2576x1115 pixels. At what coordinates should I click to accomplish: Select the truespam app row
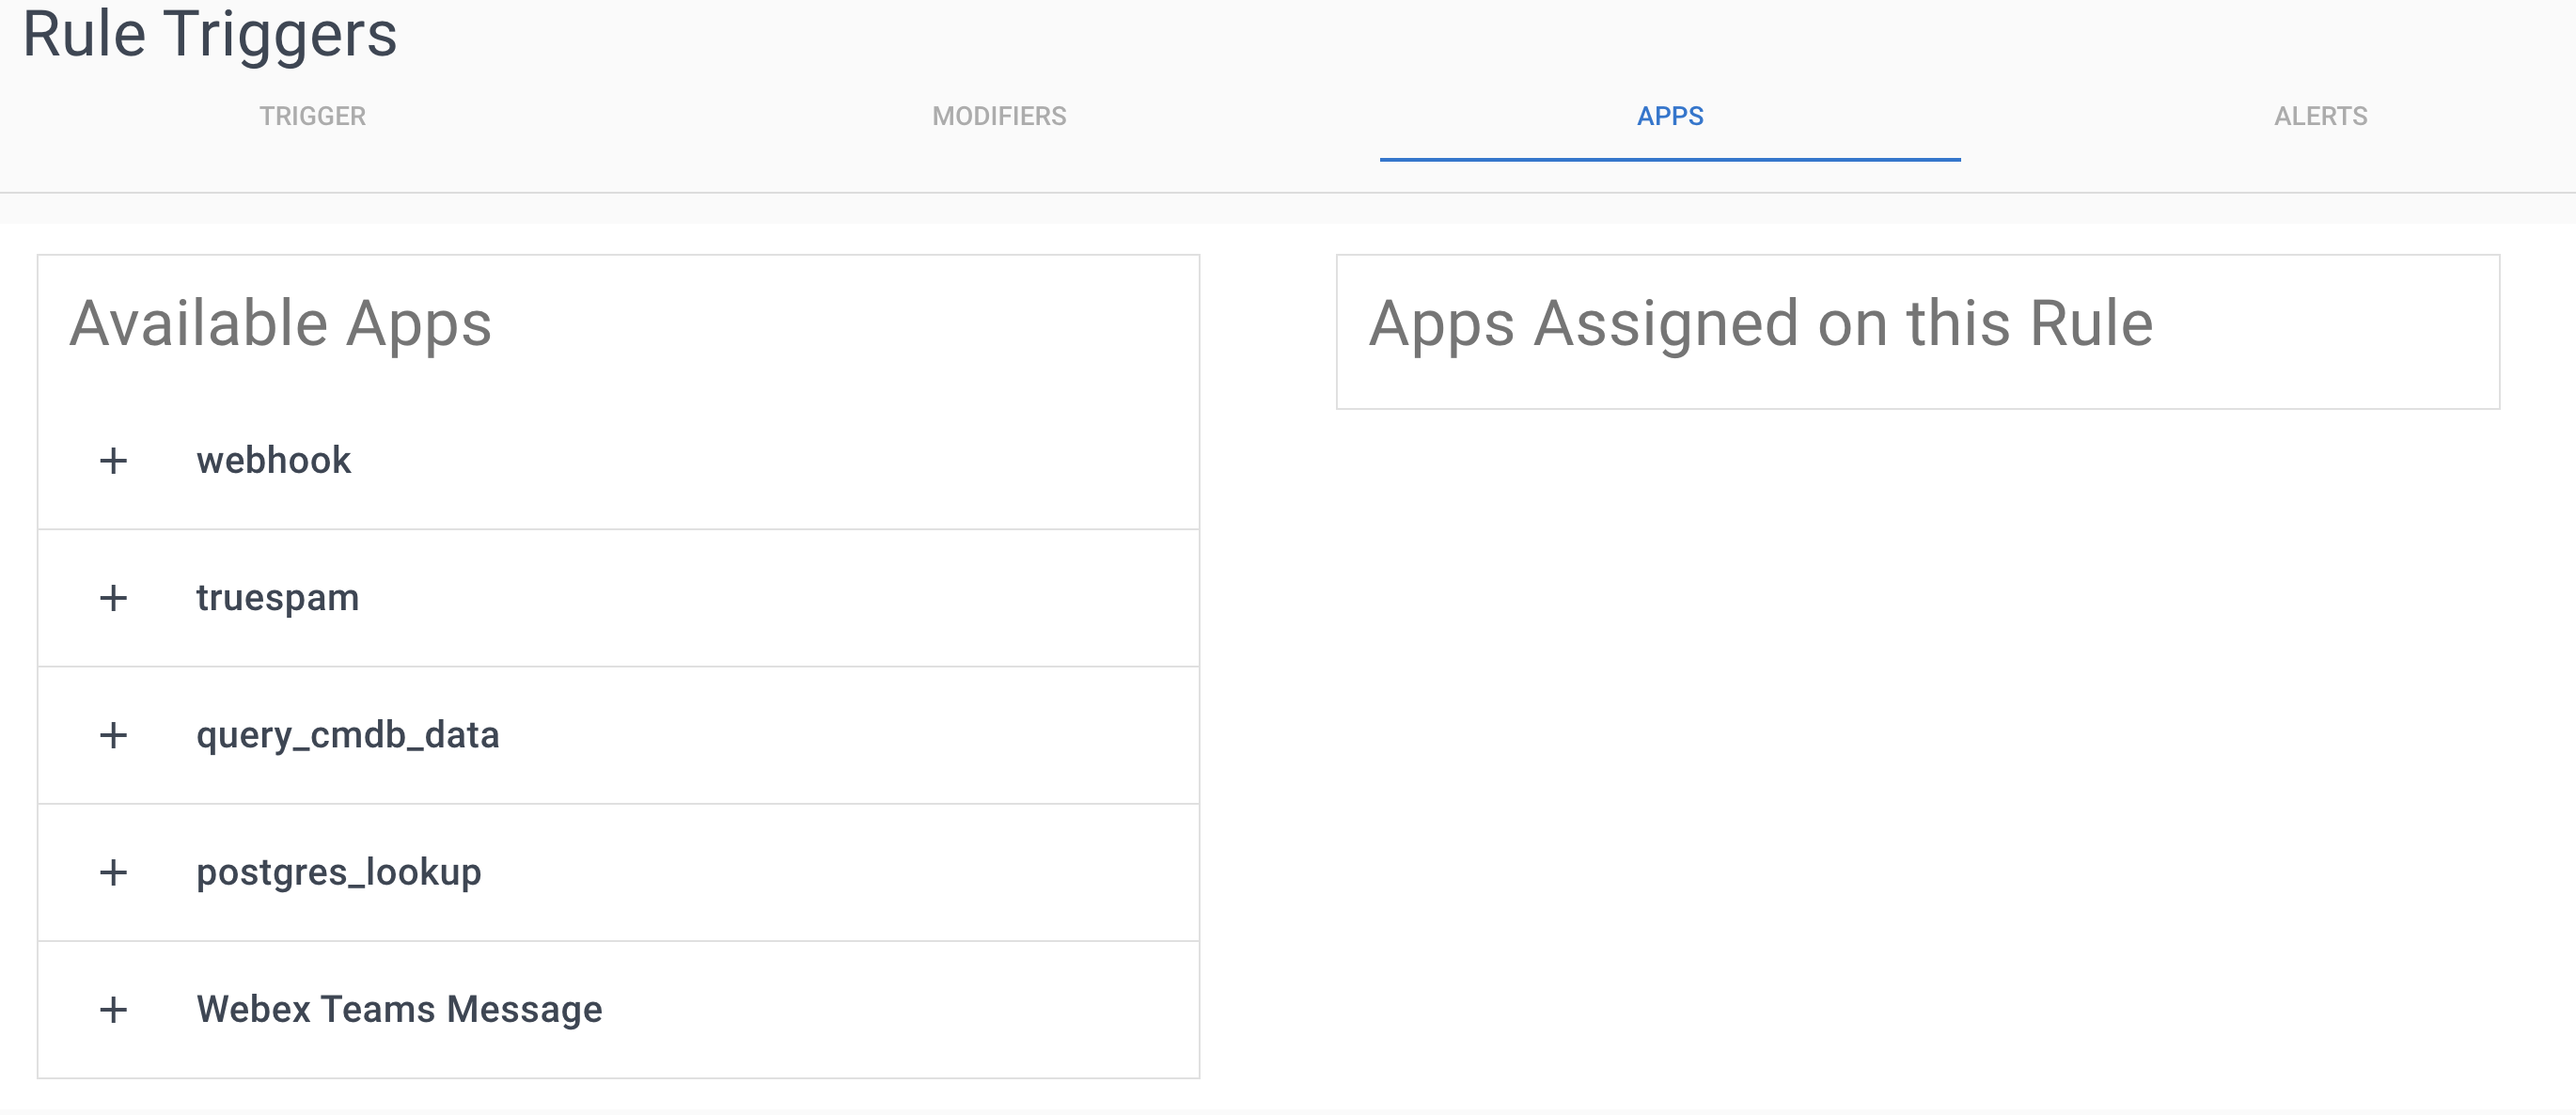pyautogui.click(x=277, y=598)
